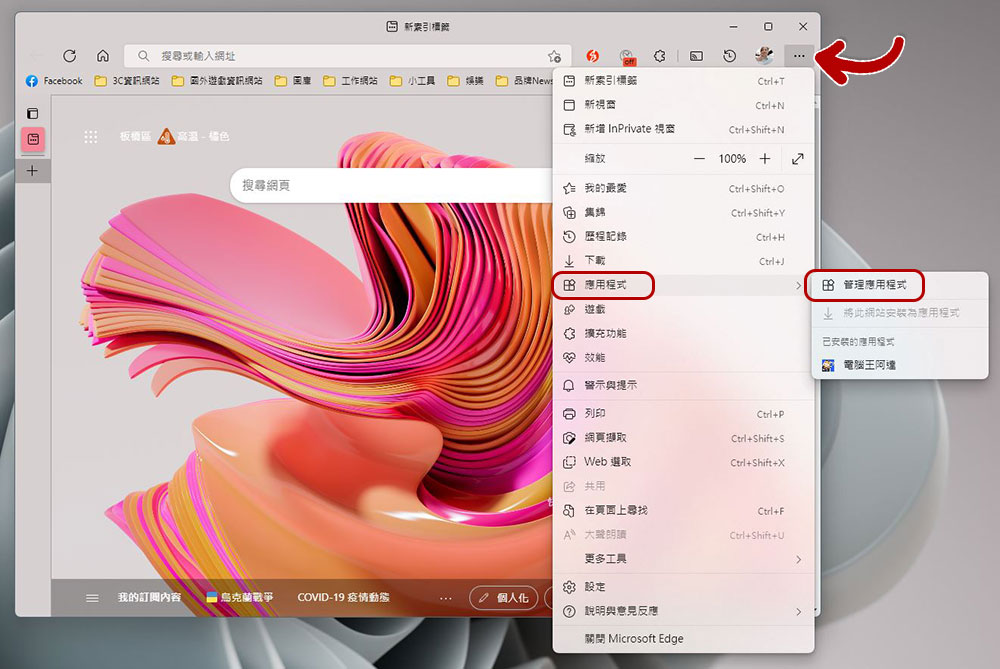Click the history clock icon in toolbar

[730, 56]
